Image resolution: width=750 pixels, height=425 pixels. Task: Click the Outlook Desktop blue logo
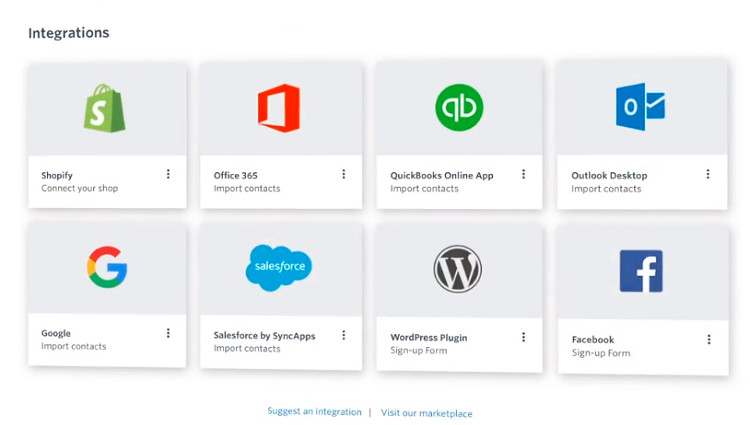click(x=640, y=106)
